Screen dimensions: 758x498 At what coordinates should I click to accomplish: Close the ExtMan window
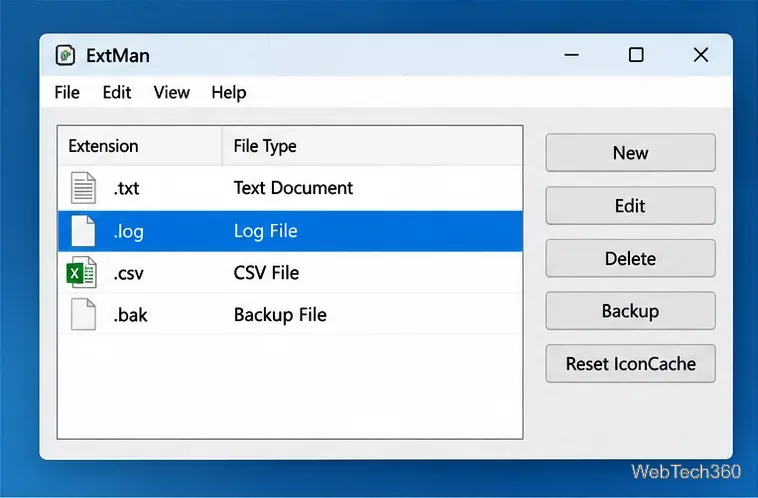(x=701, y=55)
